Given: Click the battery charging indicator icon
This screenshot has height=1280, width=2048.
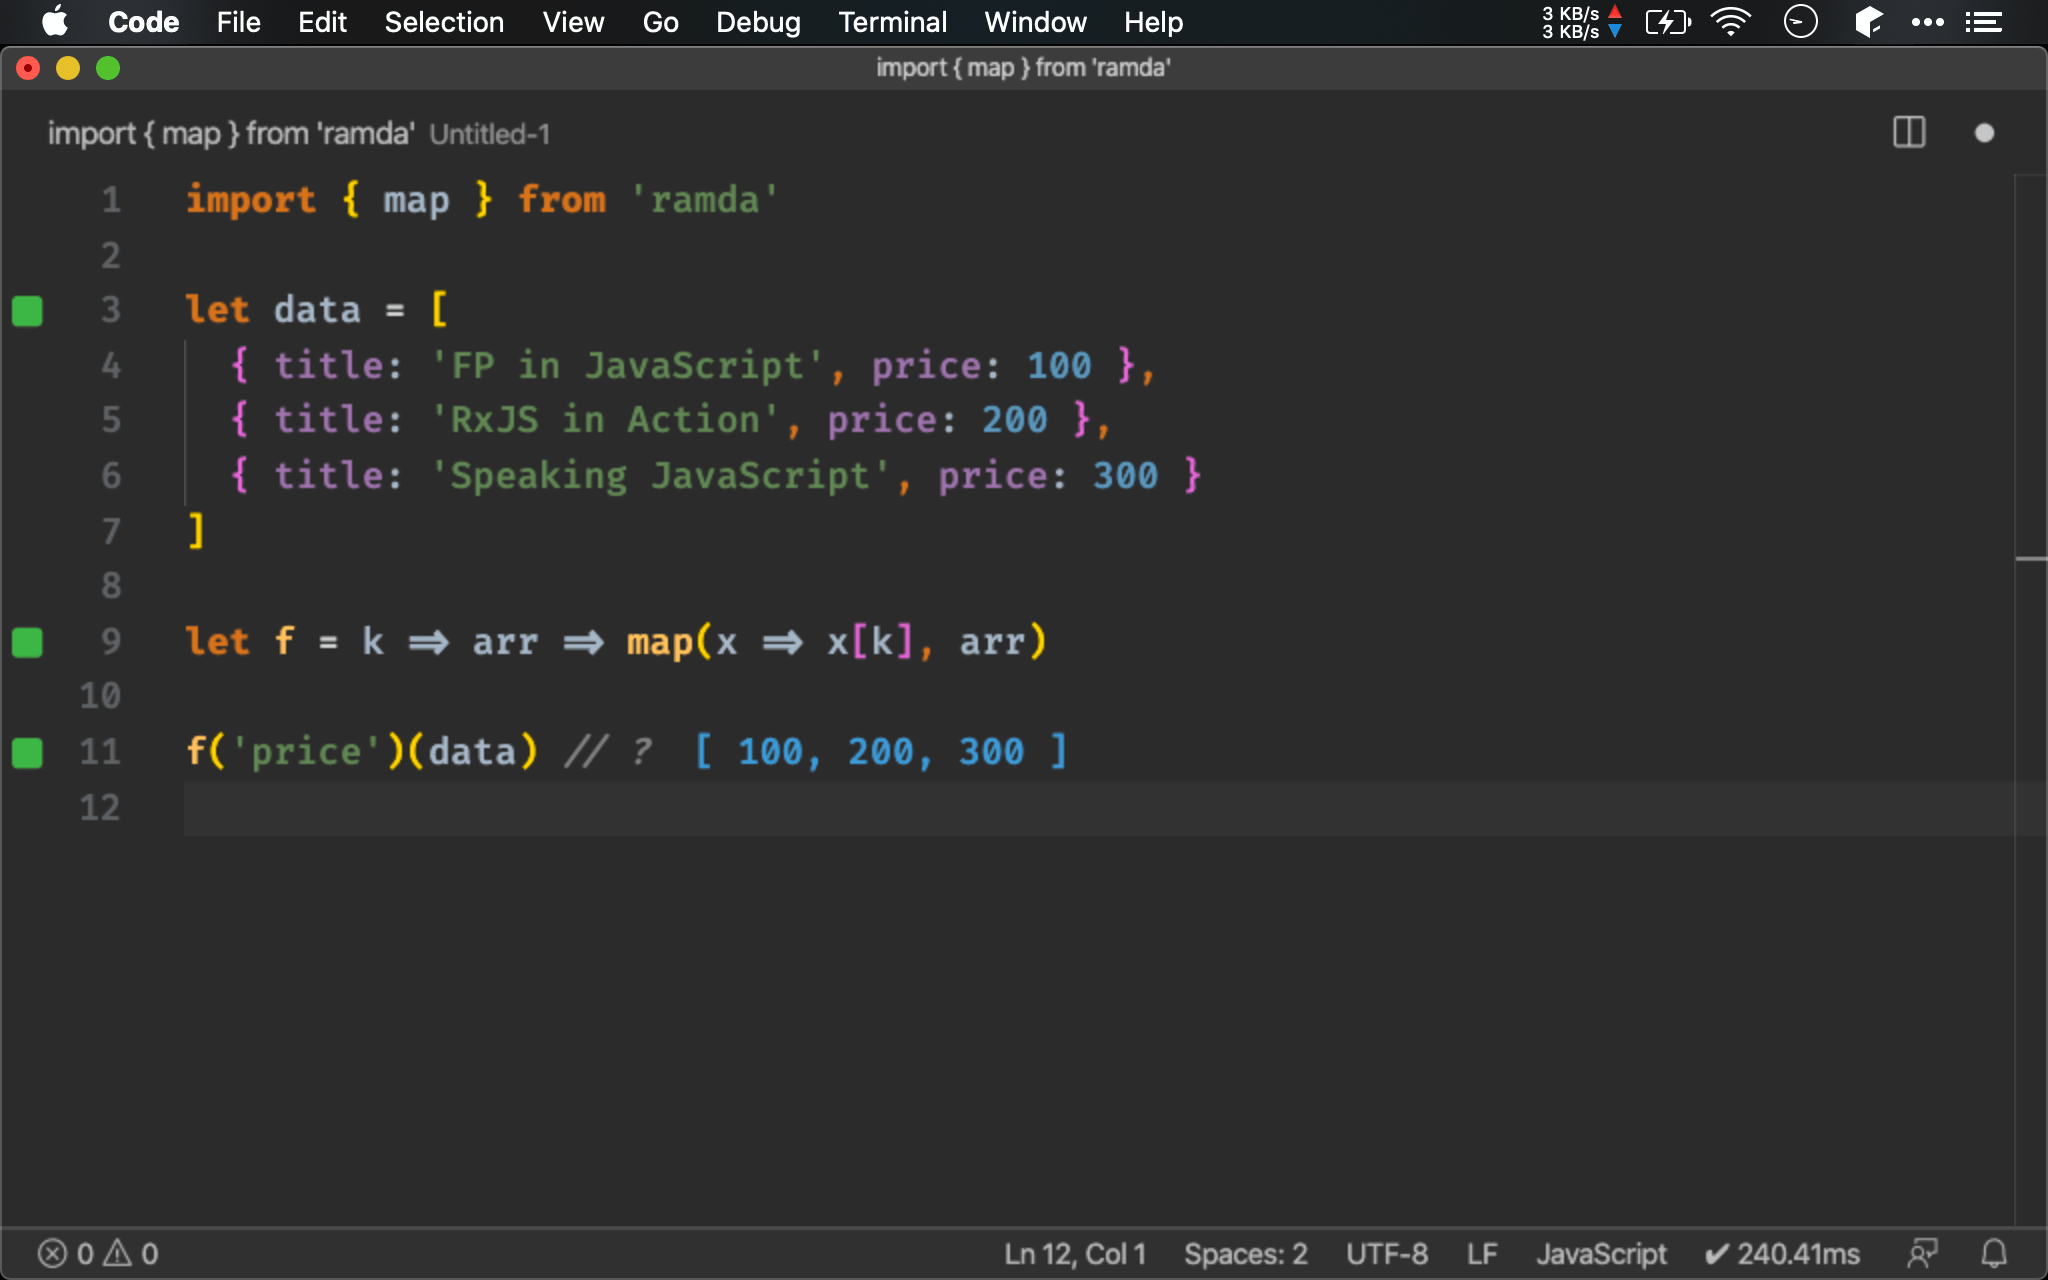Looking at the screenshot, I should pyautogui.click(x=1663, y=22).
